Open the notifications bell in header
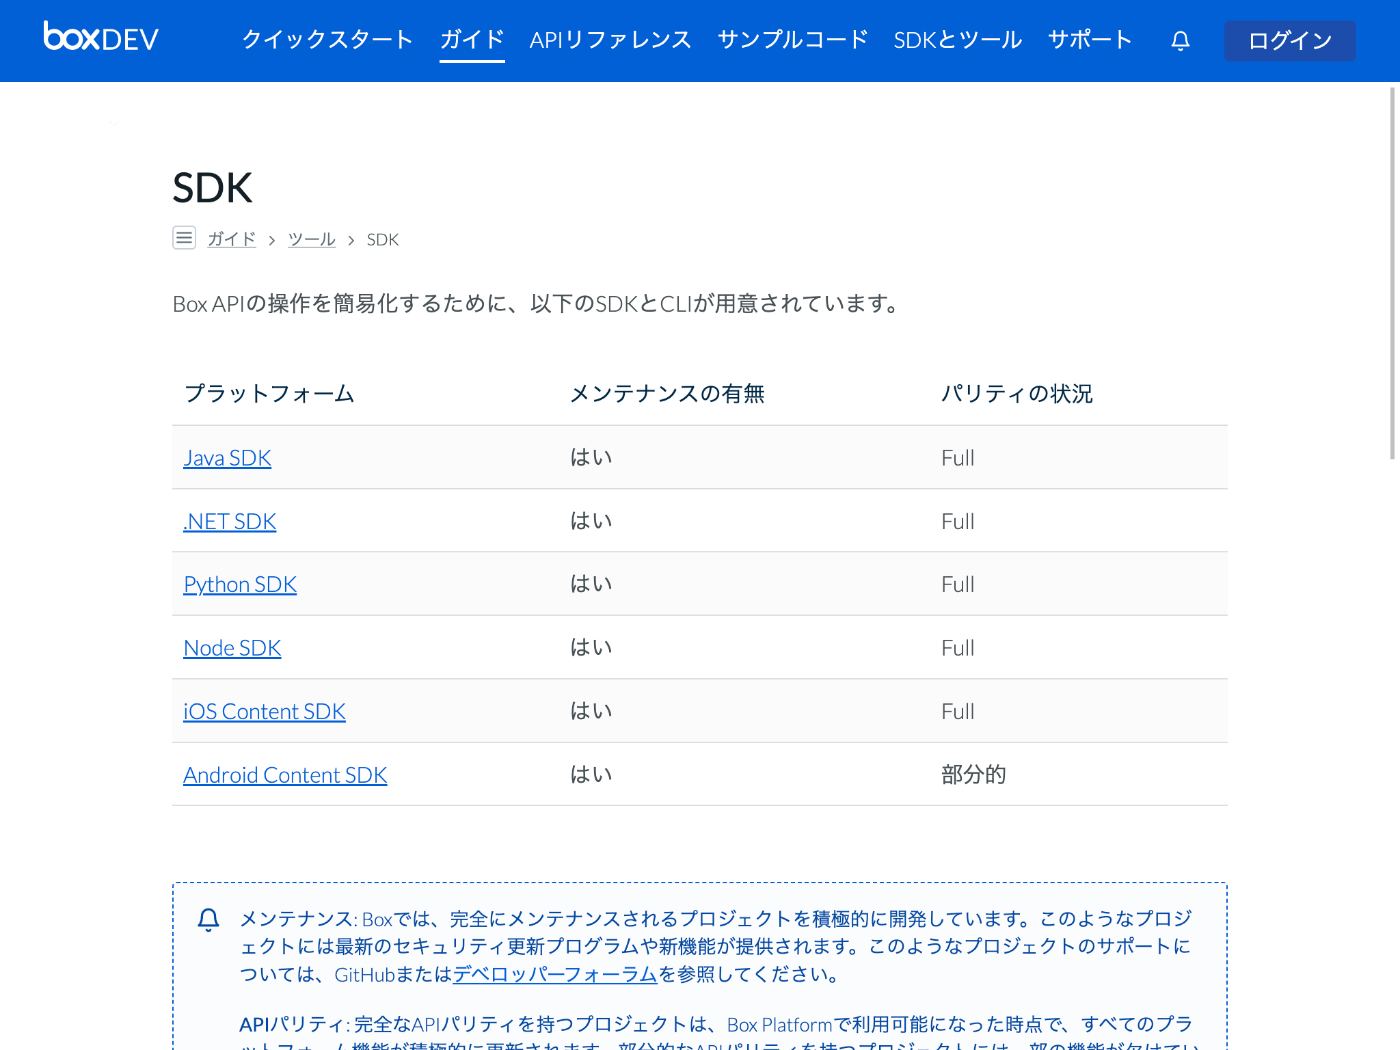 [1180, 40]
